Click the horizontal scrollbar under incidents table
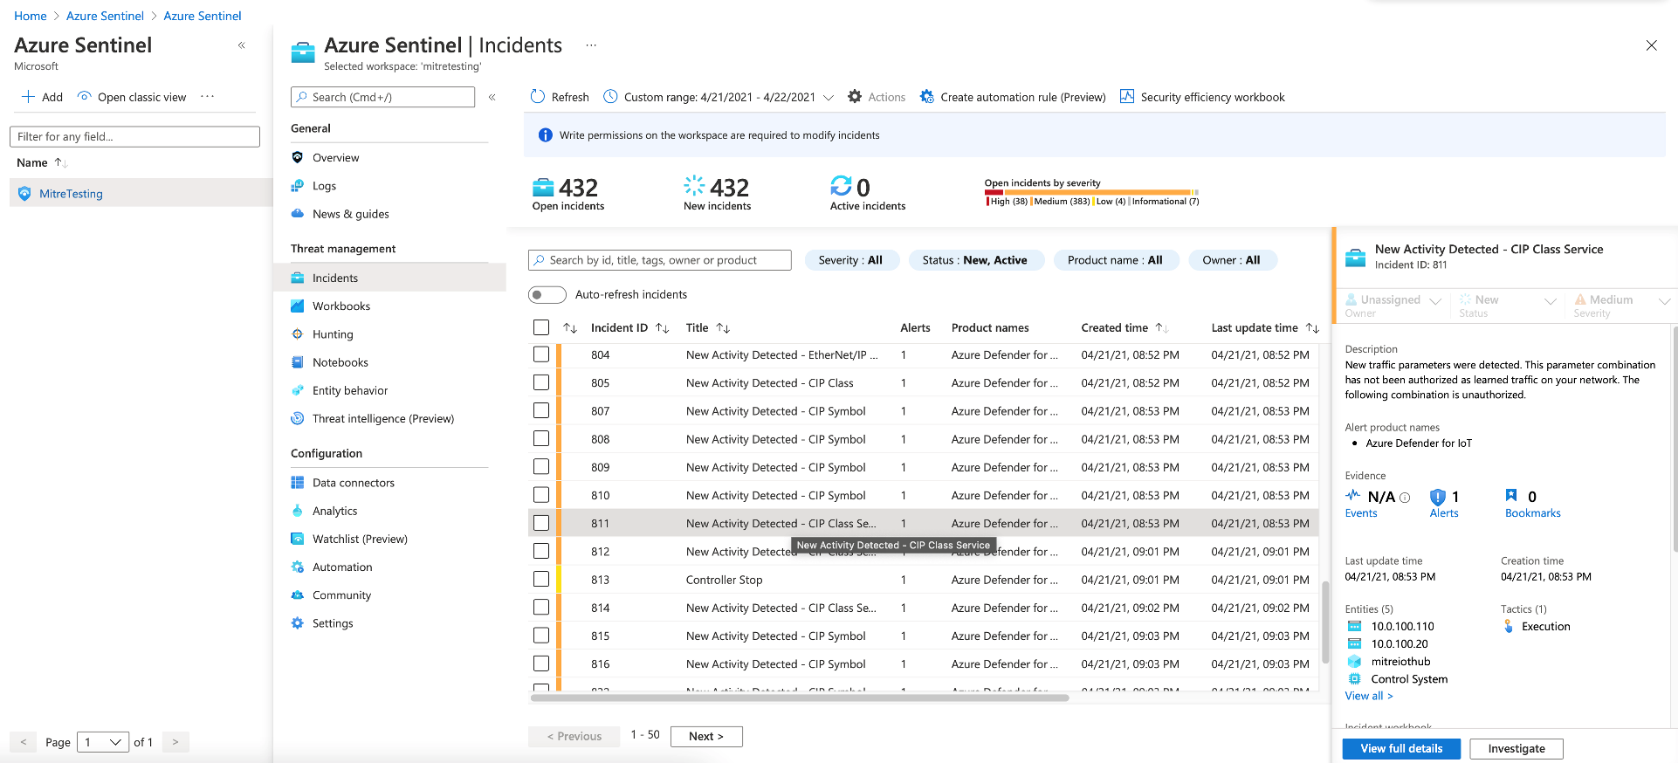Image resolution: width=1678 pixels, height=763 pixels. point(800,697)
